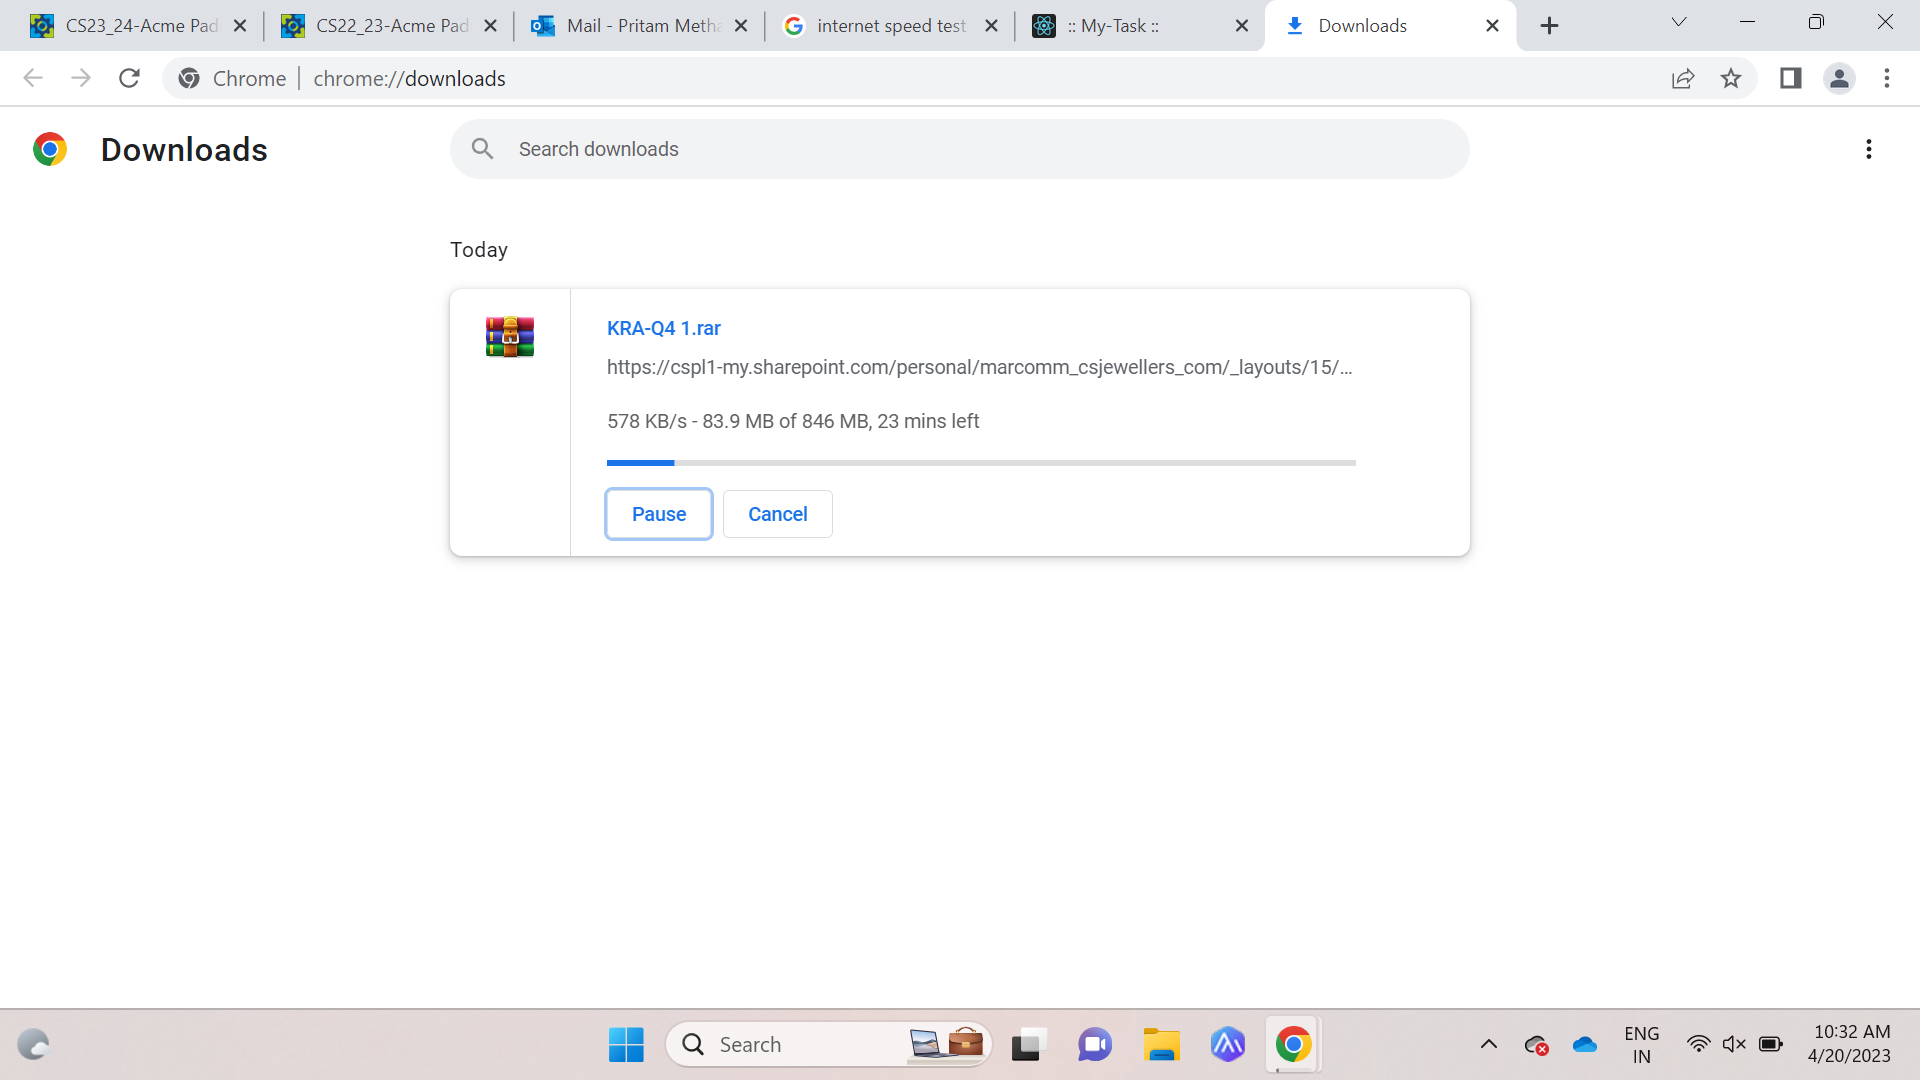Toggle the browser side panel

tap(1791, 78)
